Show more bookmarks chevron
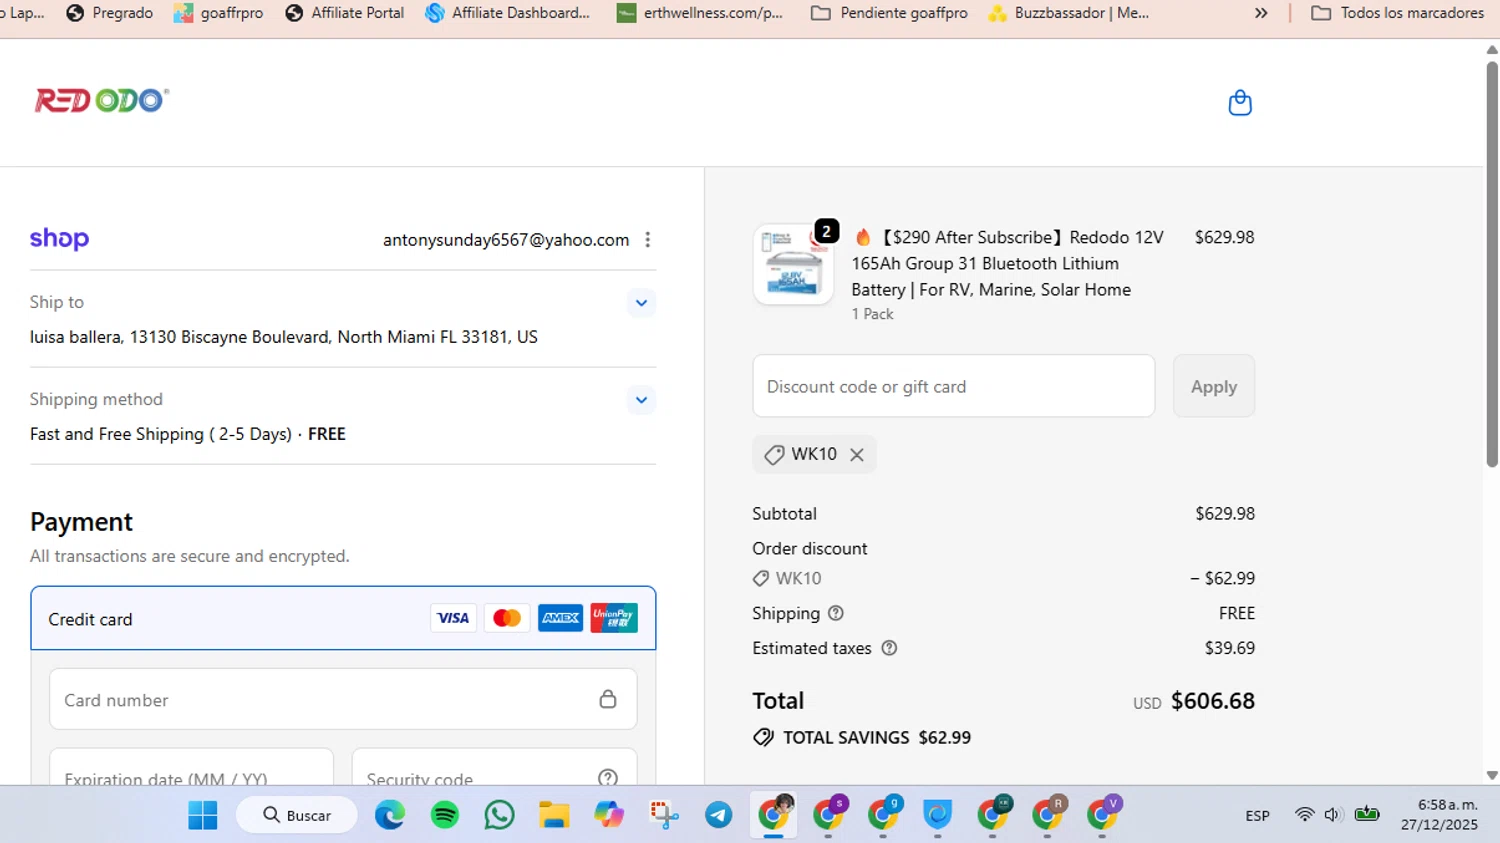Screen dimensions: 1500x843 tap(1261, 13)
